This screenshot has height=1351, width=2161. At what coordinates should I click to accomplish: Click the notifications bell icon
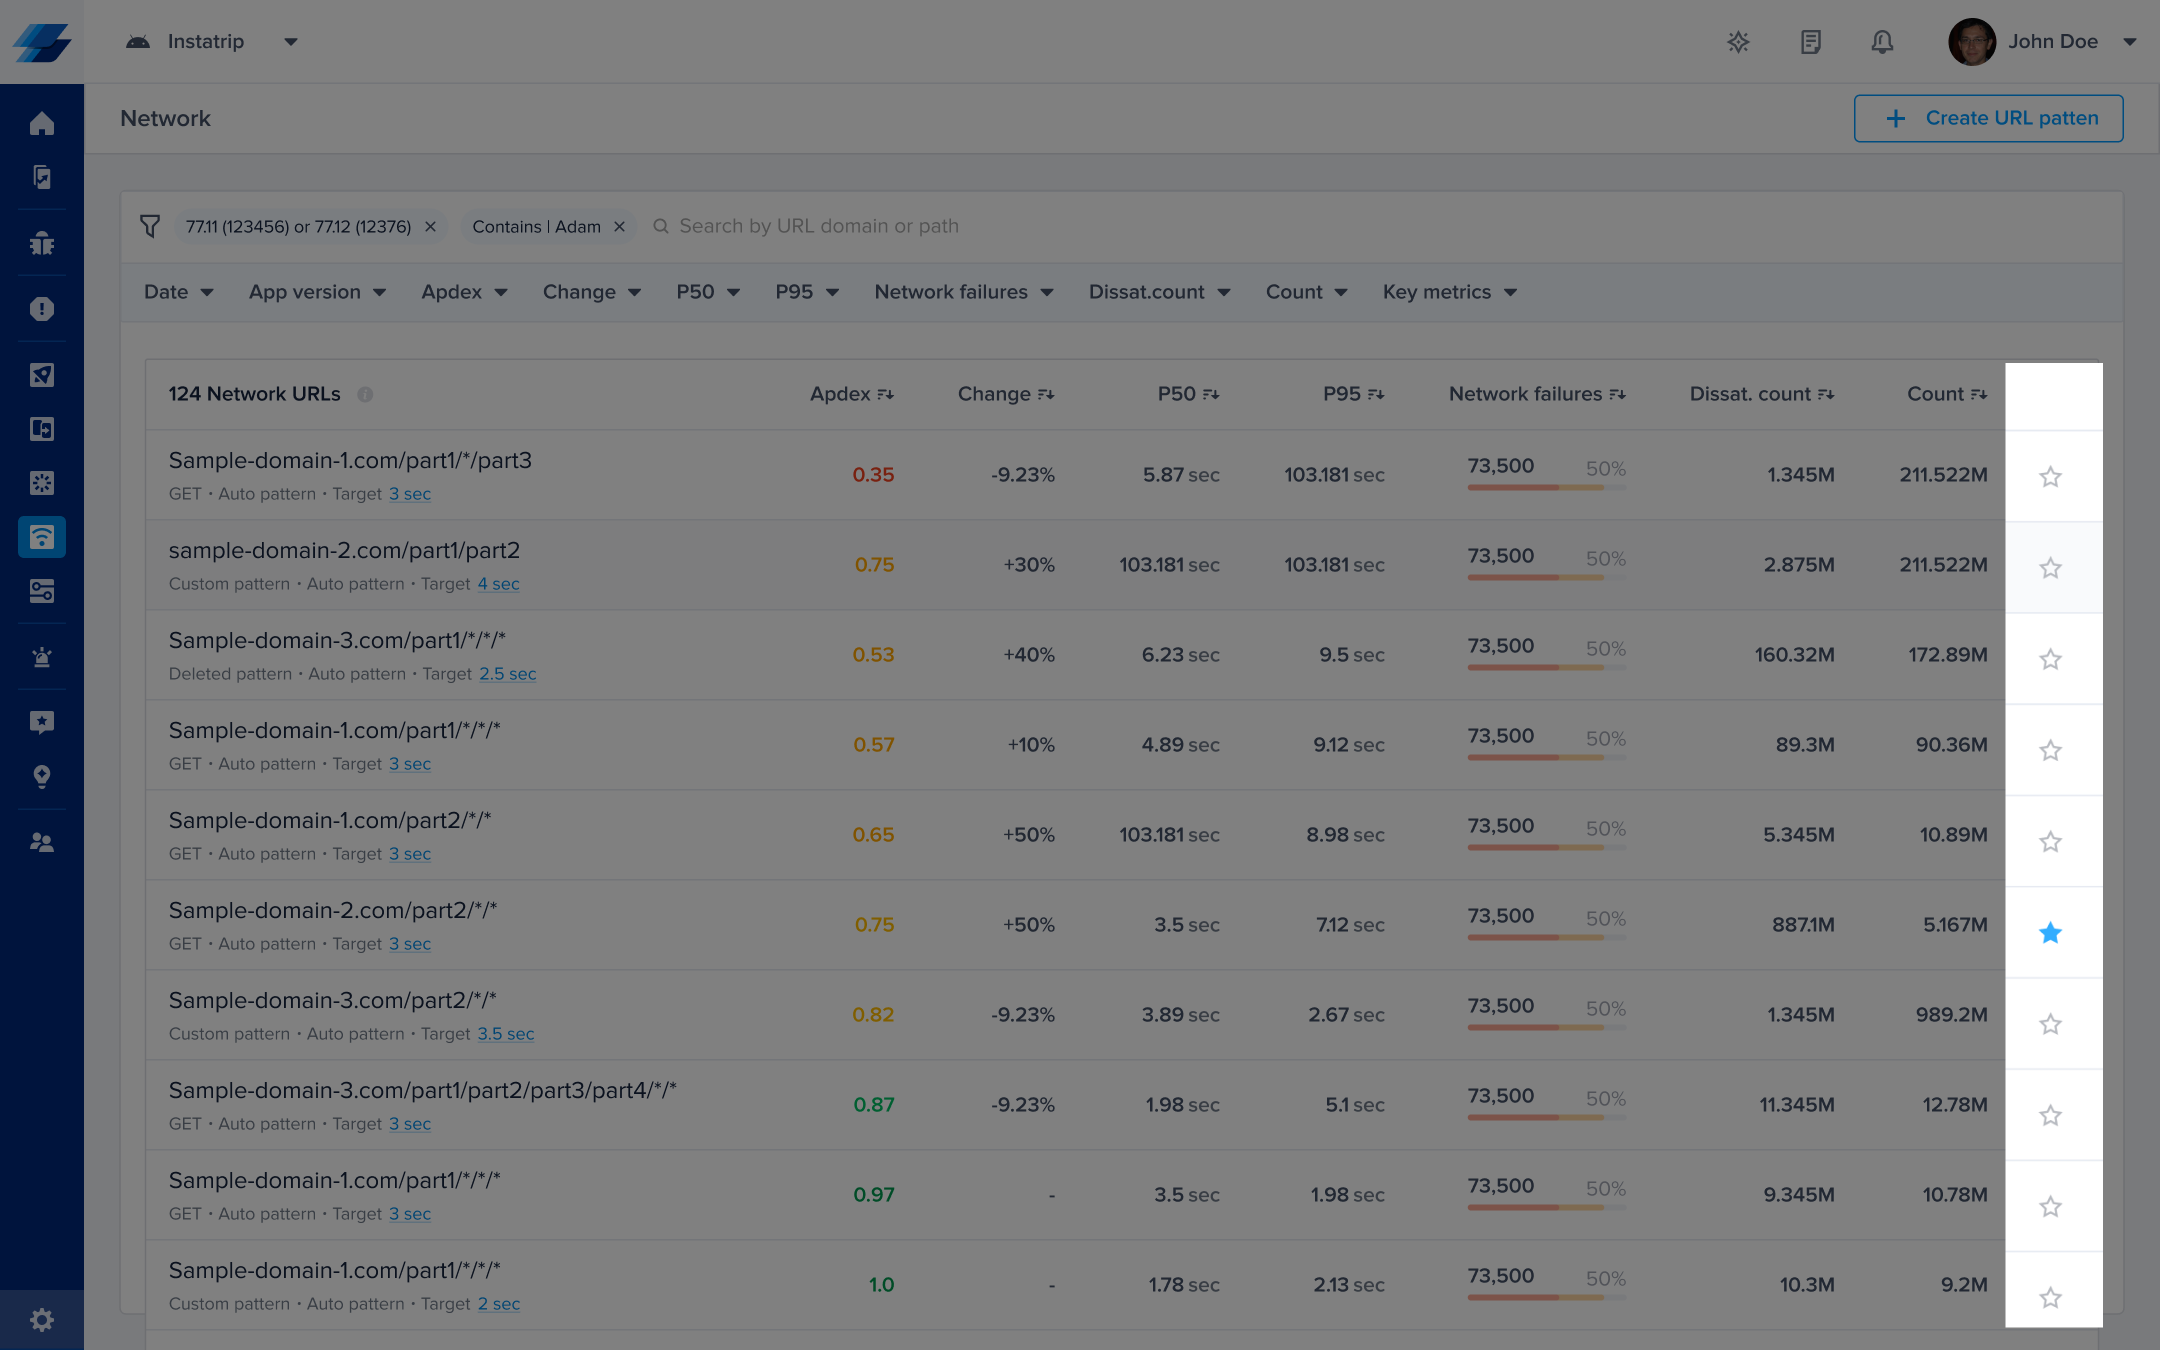1882,42
